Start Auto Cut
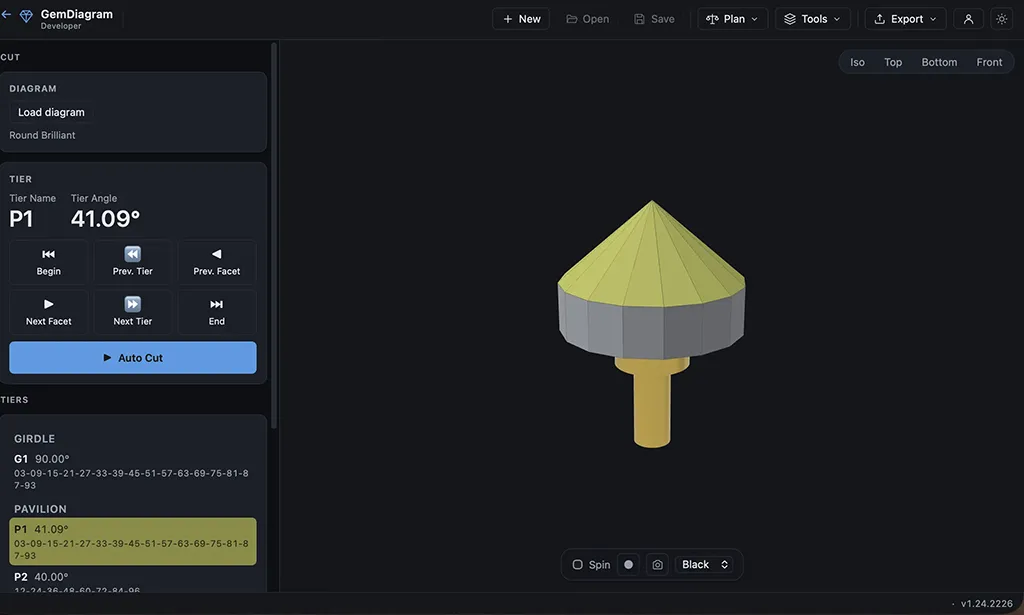This screenshot has height=615, width=1024. (x=133, y=358)
